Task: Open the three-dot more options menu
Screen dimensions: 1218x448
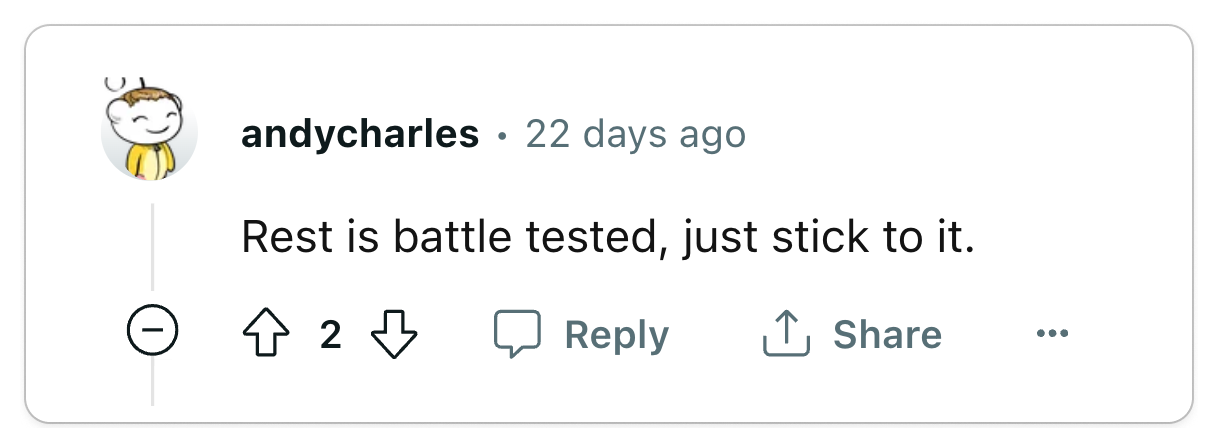Action: point(1052,334)
